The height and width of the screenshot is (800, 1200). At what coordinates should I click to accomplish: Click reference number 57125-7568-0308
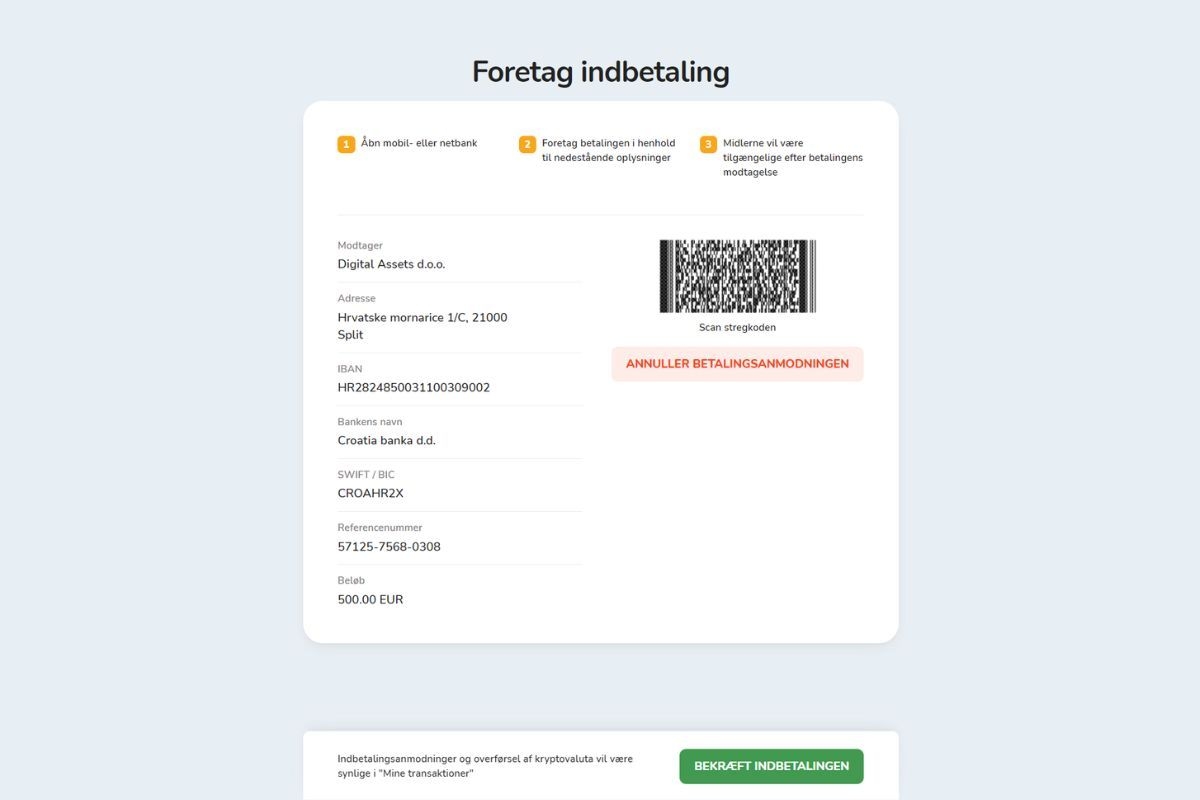[x=389, y=547]
